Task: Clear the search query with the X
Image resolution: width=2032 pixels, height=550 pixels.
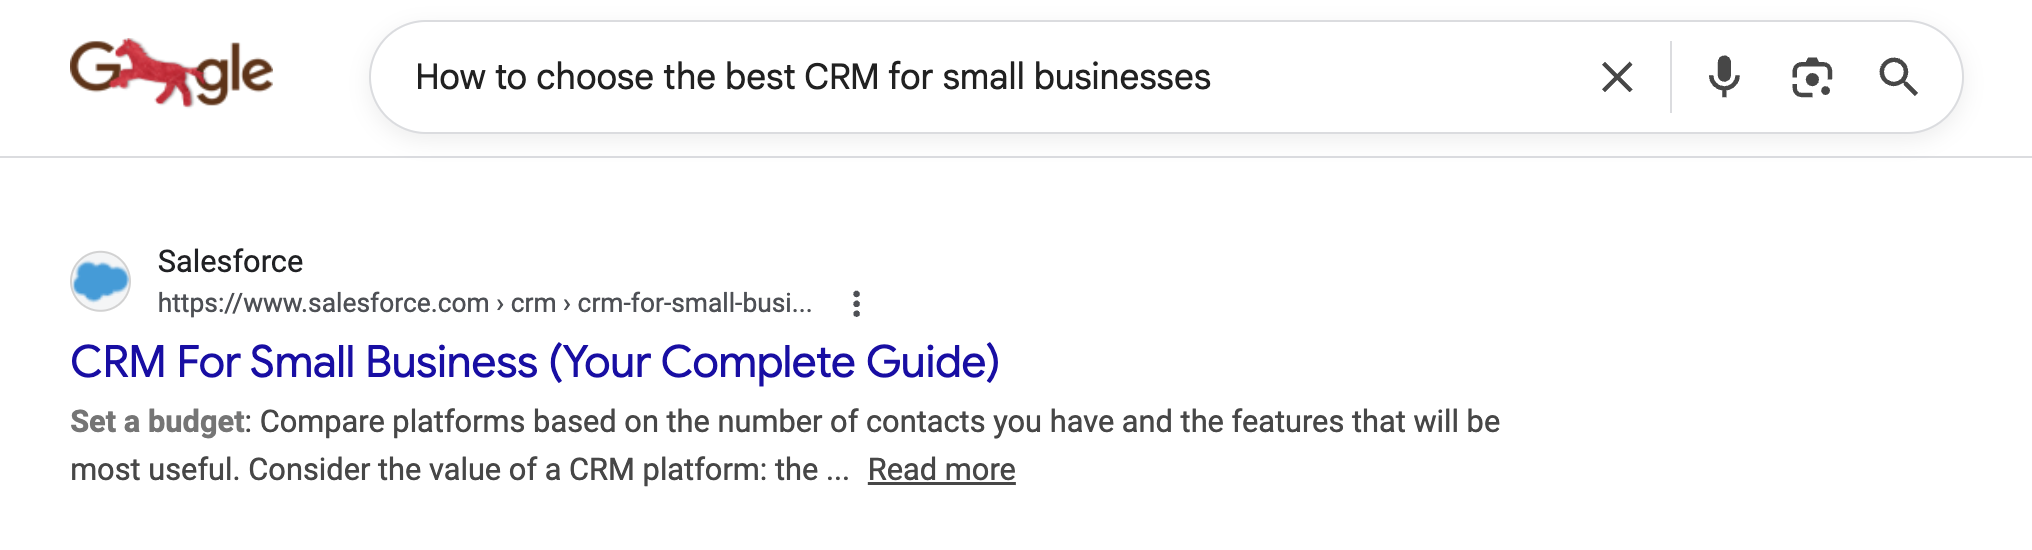Action: pos(1616,77)
